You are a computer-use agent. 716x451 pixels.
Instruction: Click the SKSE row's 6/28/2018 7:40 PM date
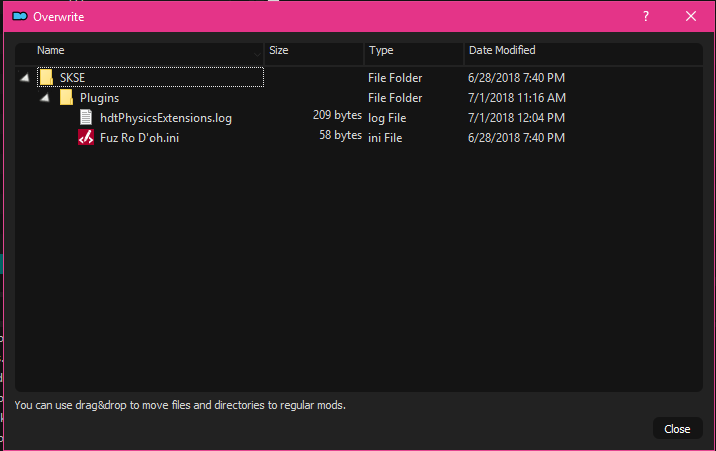[x=516, y=78]
